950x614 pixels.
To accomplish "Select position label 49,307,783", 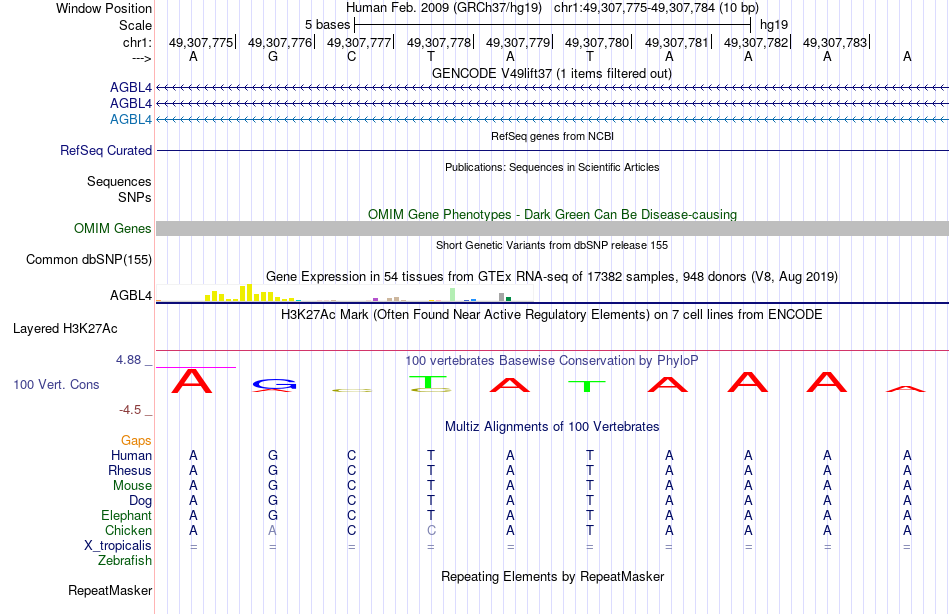I will point(835,42).
